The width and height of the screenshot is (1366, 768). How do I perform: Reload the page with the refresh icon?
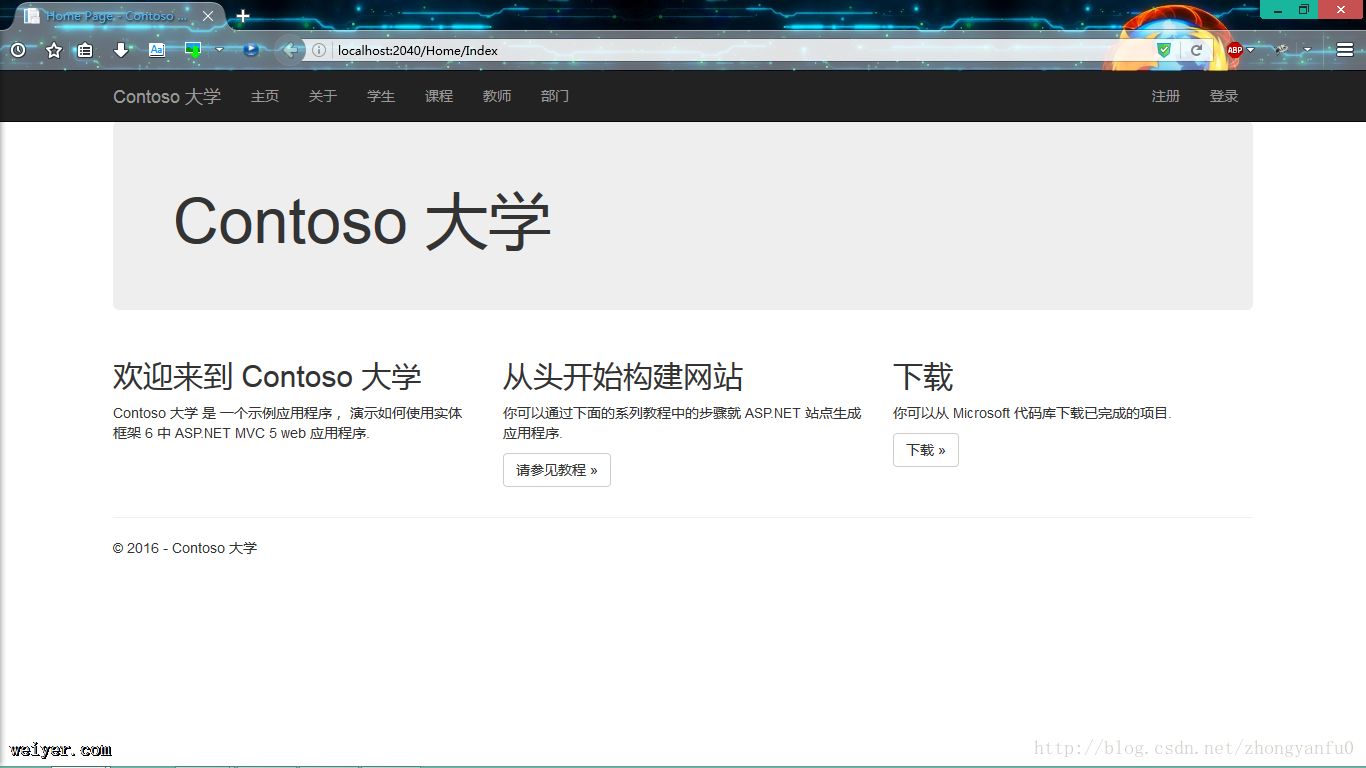pos(1196,50)
